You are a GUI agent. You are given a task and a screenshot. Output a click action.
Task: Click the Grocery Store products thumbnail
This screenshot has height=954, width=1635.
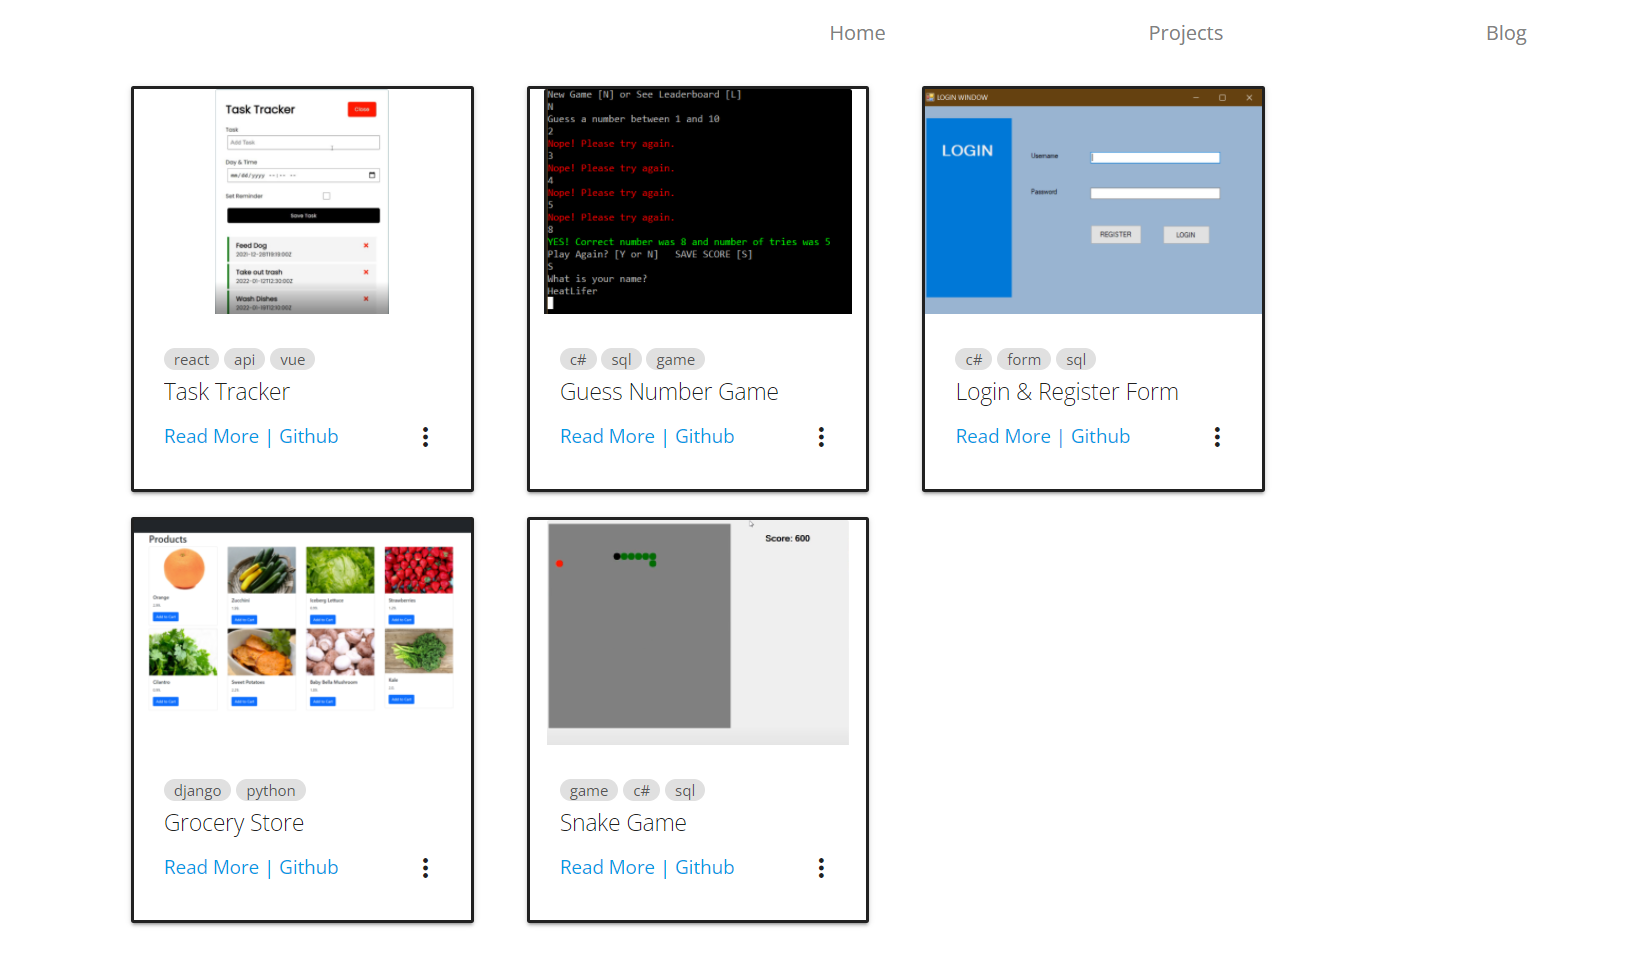click(302, 632)
